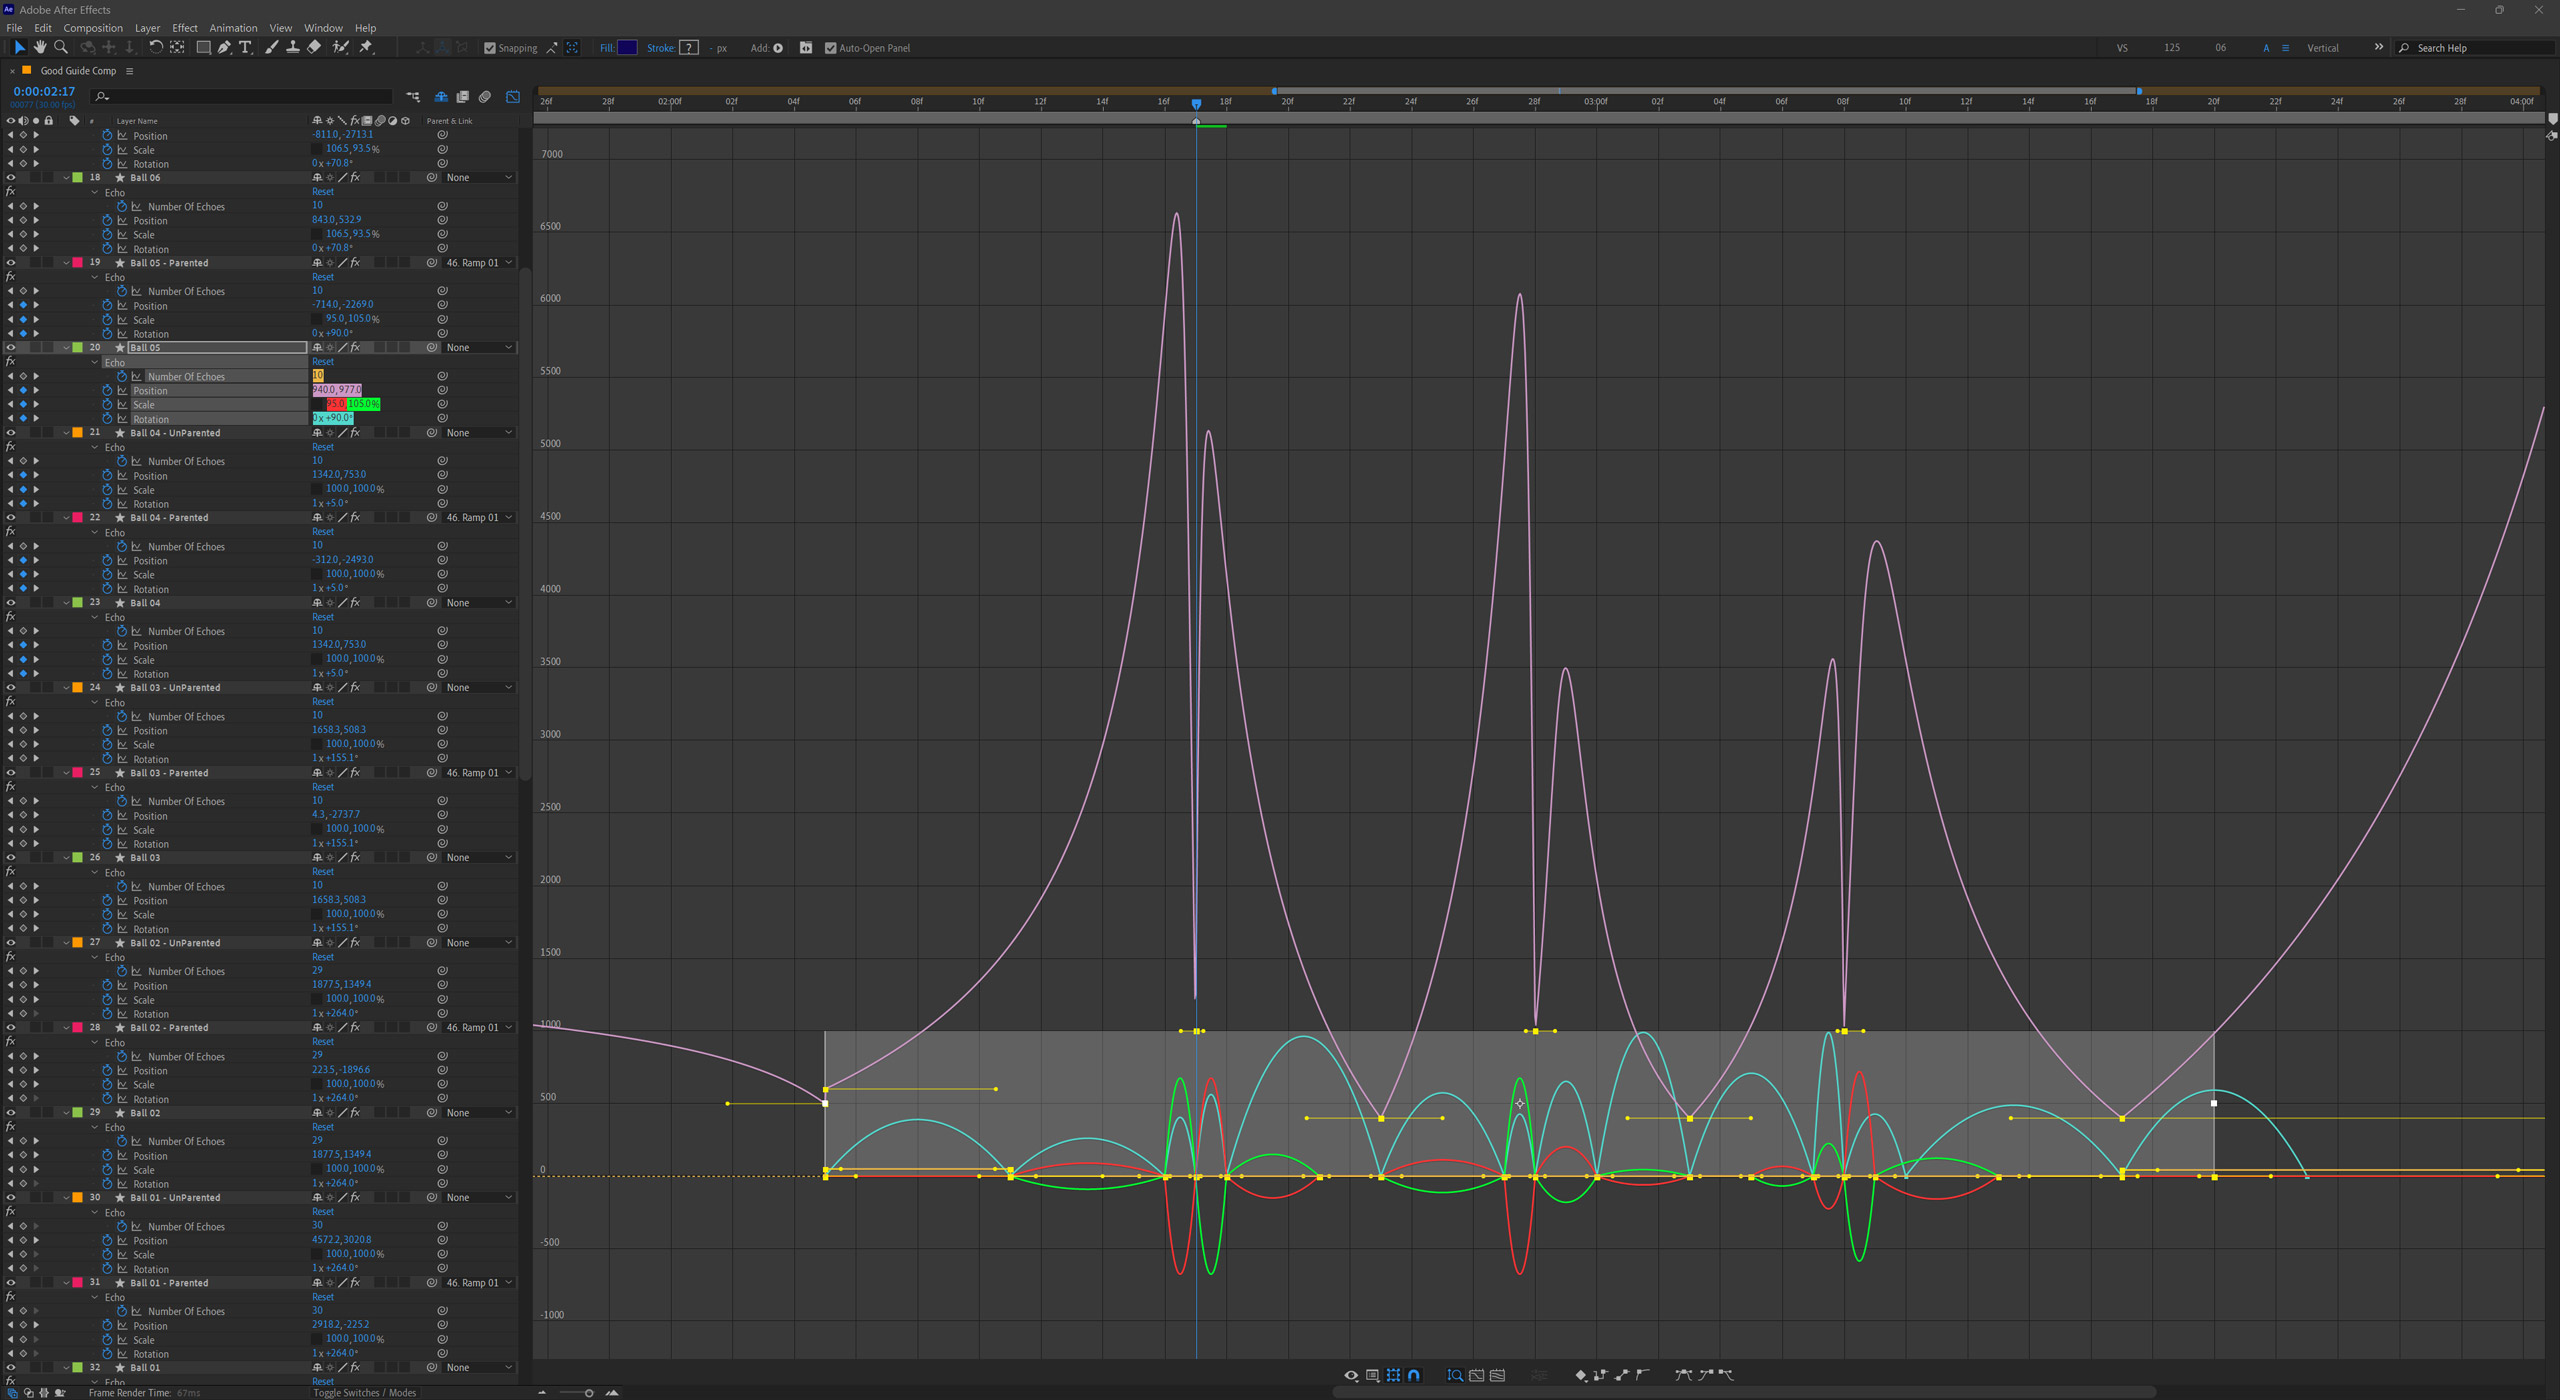Convert keyframes to Hold in graph editor

1600,1375
